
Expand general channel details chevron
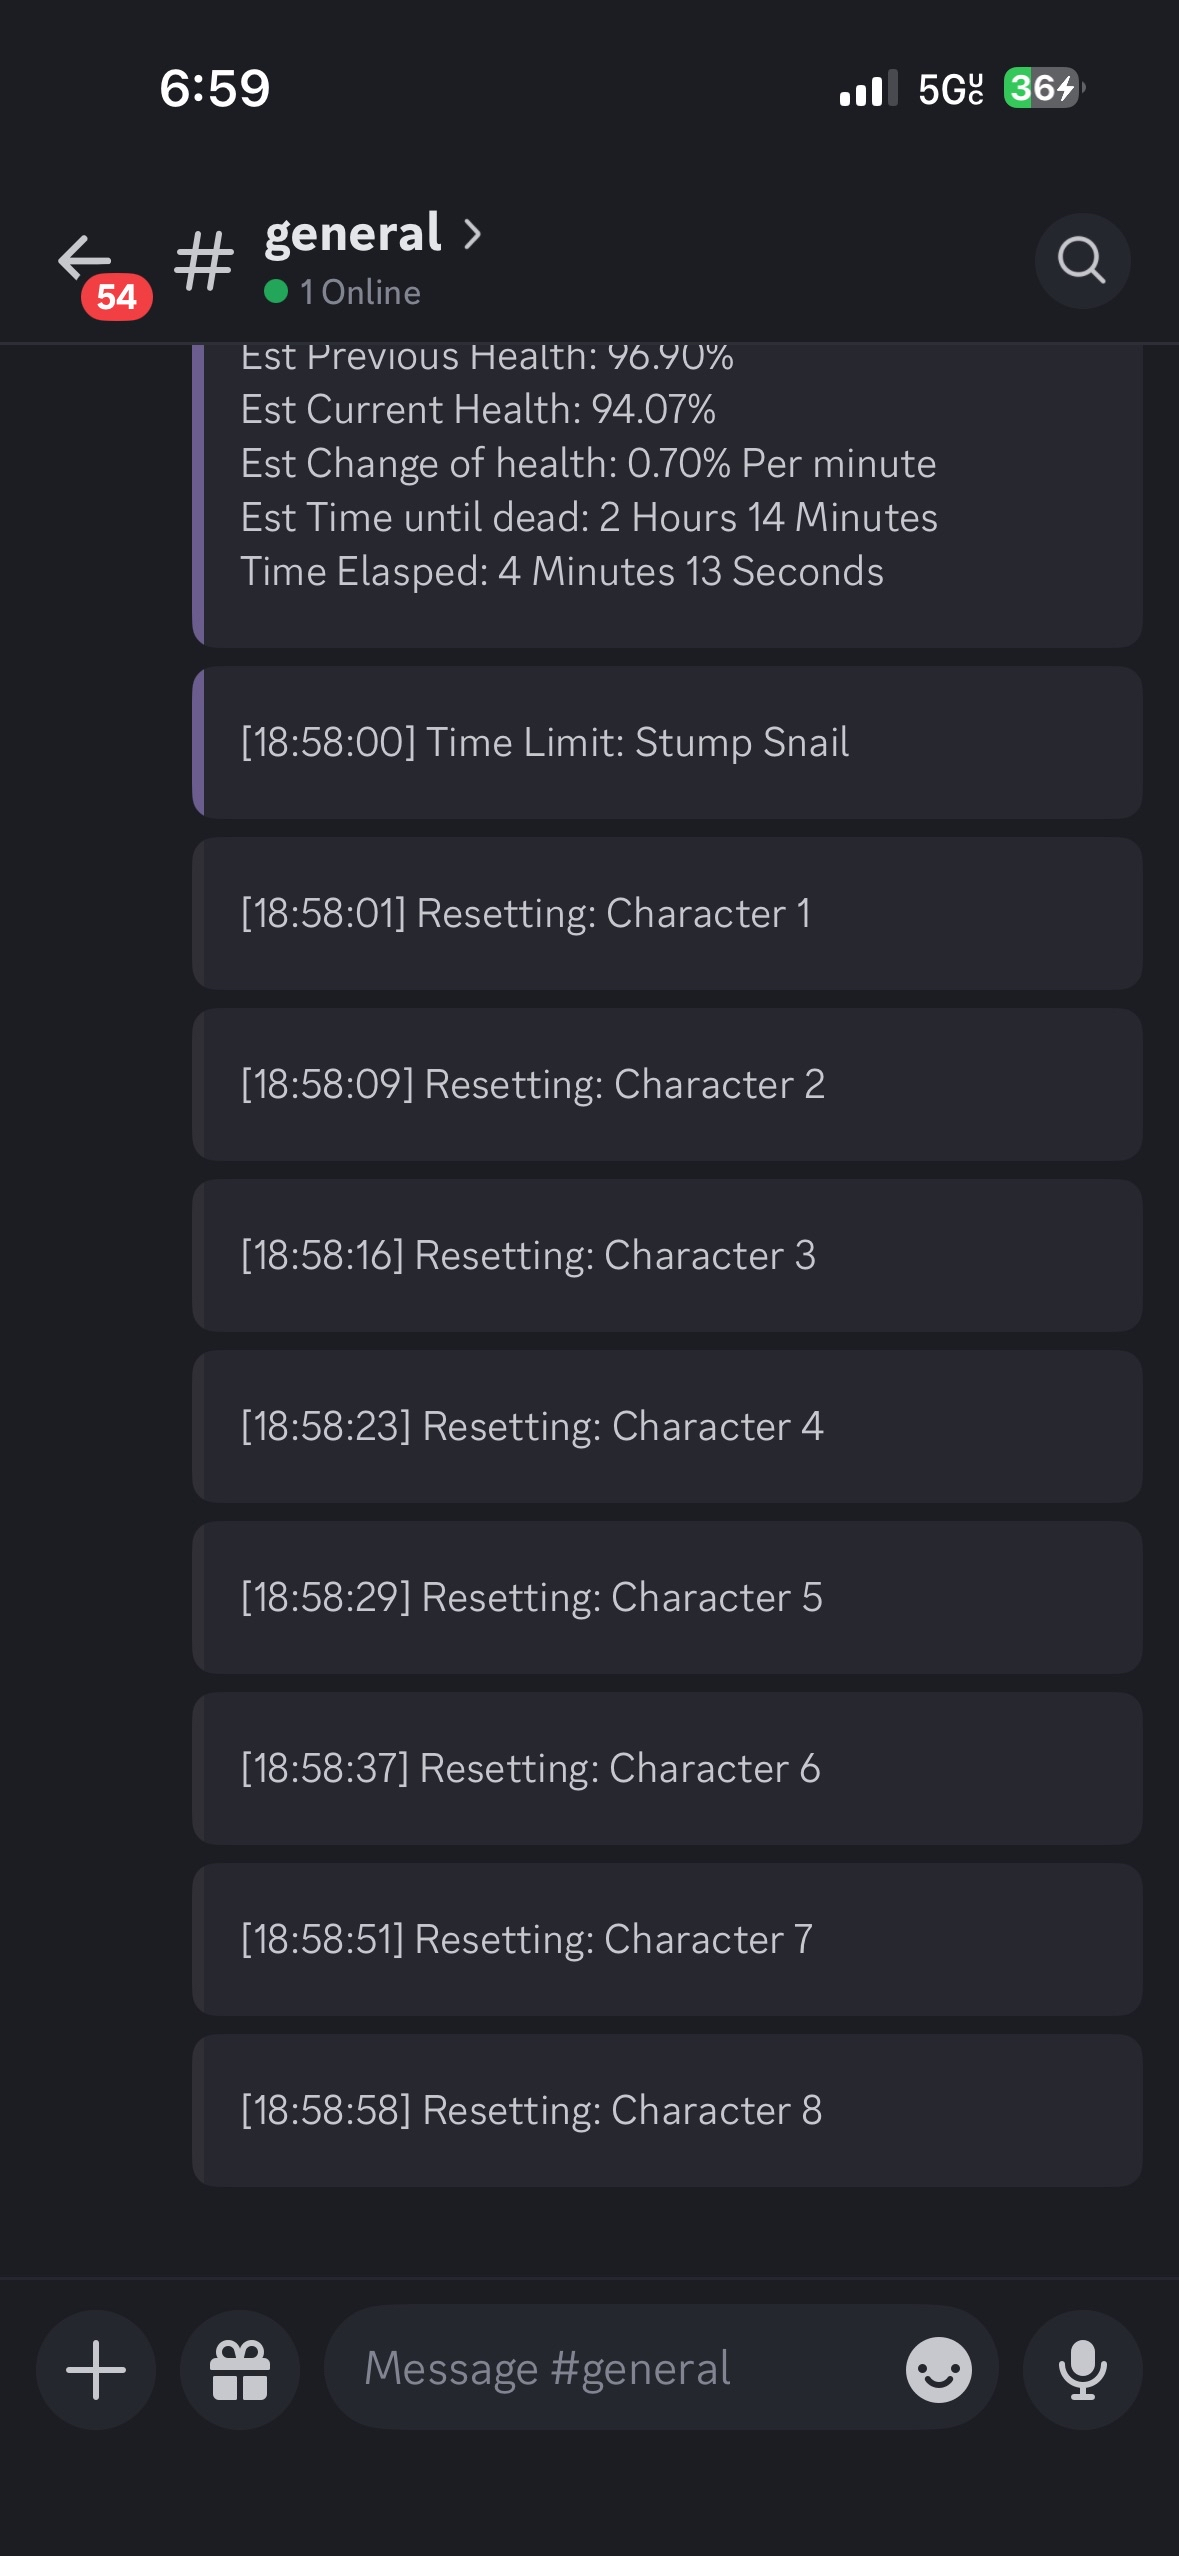(x=472, y=234)
